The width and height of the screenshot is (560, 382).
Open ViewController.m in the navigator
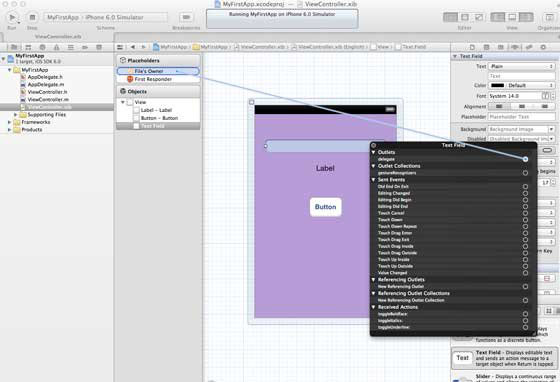click(x=48, y=100)
